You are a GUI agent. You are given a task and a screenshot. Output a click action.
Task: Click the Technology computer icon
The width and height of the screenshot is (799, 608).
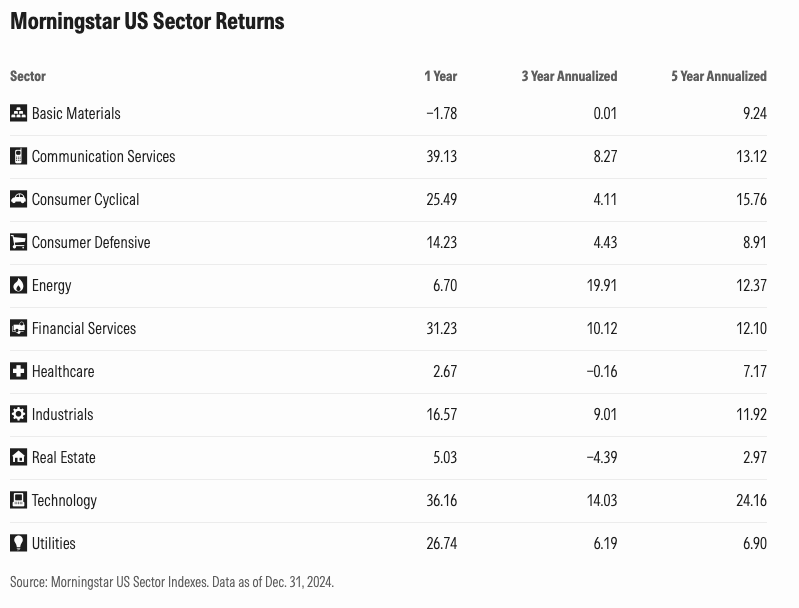pyautogui.click(x=18, y=500)
